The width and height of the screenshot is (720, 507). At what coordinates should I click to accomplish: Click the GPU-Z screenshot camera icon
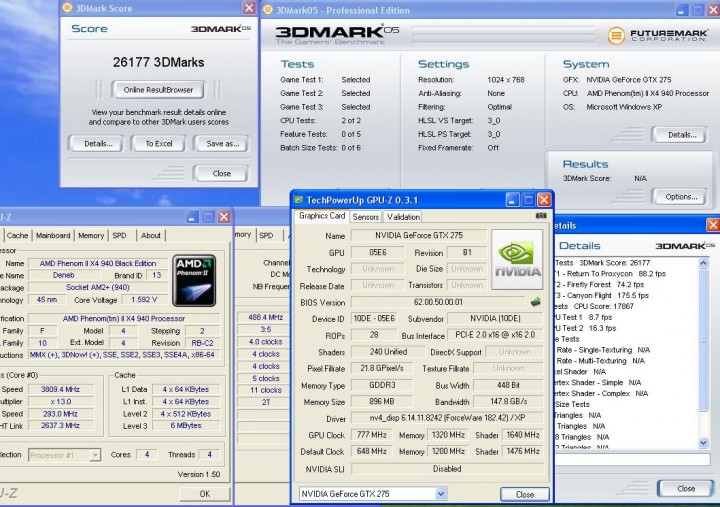pyautogui.click(x=541, y=215)
